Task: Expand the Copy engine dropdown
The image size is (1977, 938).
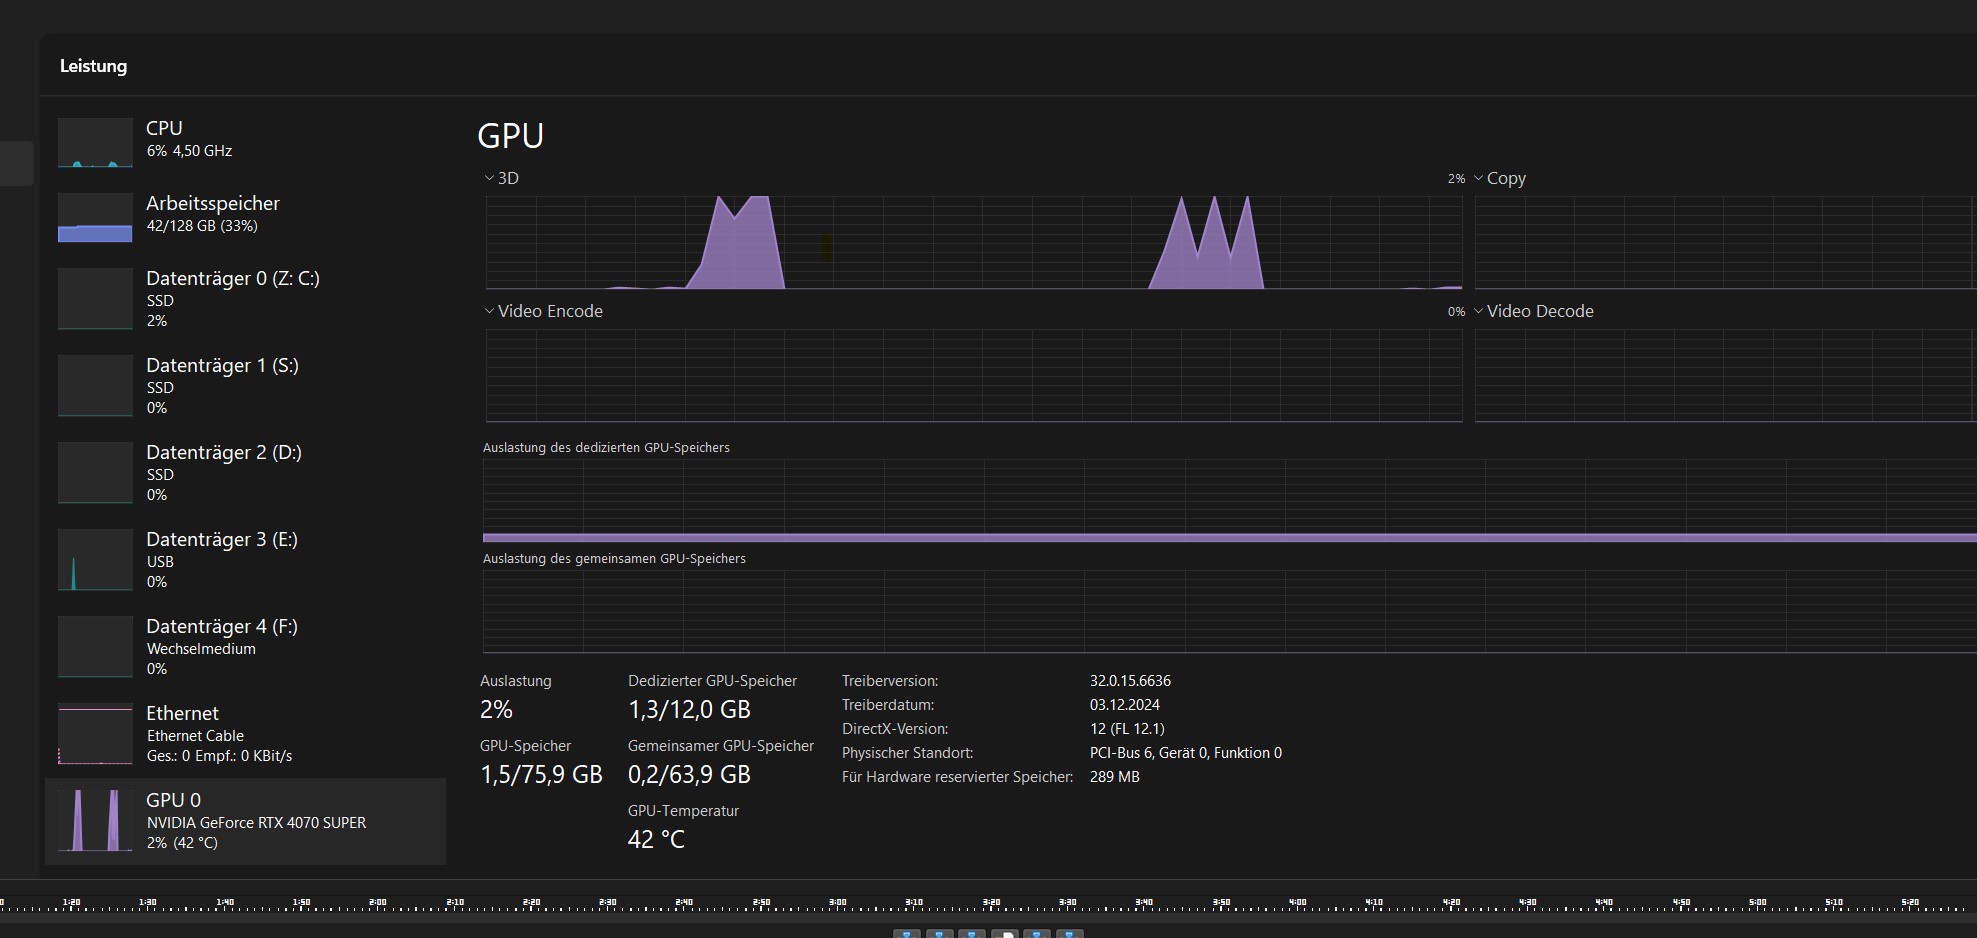Action: point(1499,178)
